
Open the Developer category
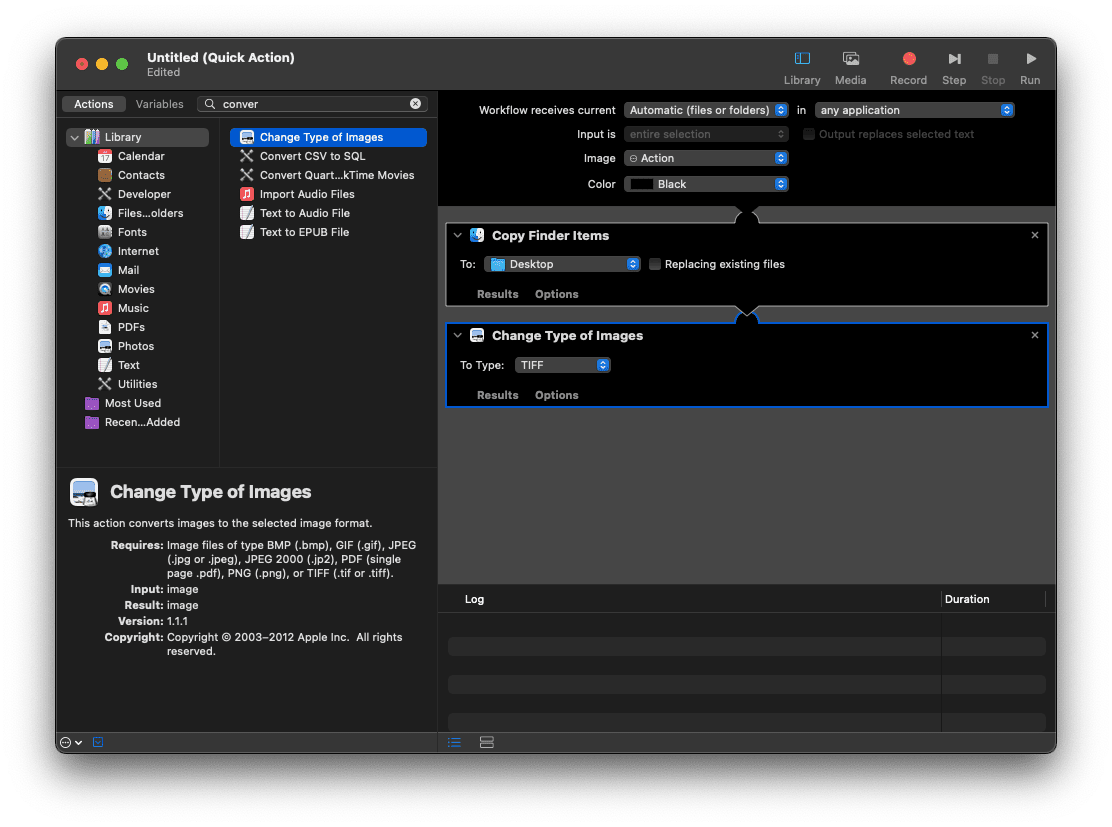pyautogui.click(x=144, y=194)
